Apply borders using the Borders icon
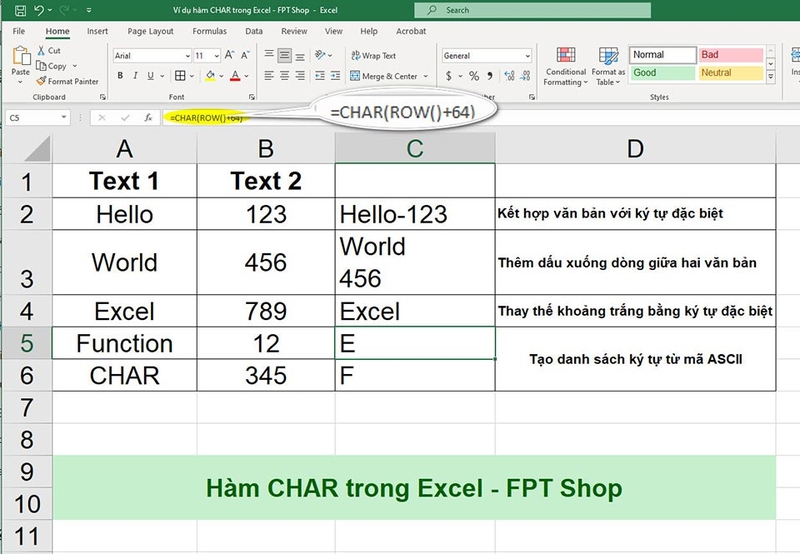This screenshot has width=800, height=554. click(180, 75)
